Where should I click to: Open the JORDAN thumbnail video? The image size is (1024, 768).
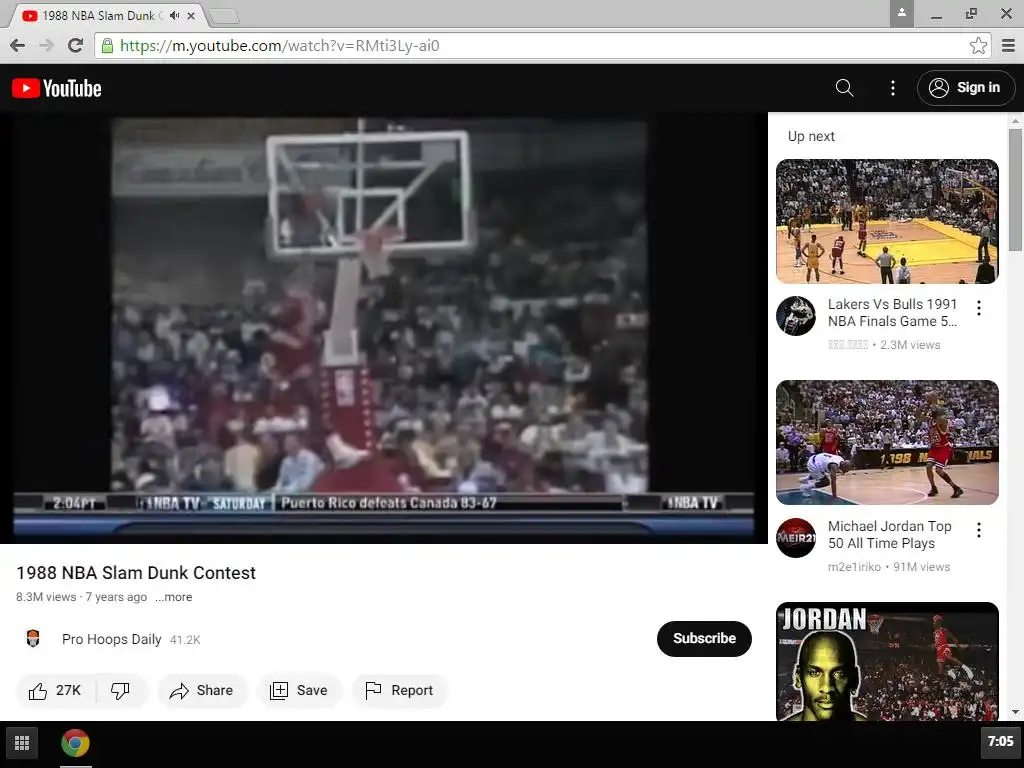[x=887, y=661]
